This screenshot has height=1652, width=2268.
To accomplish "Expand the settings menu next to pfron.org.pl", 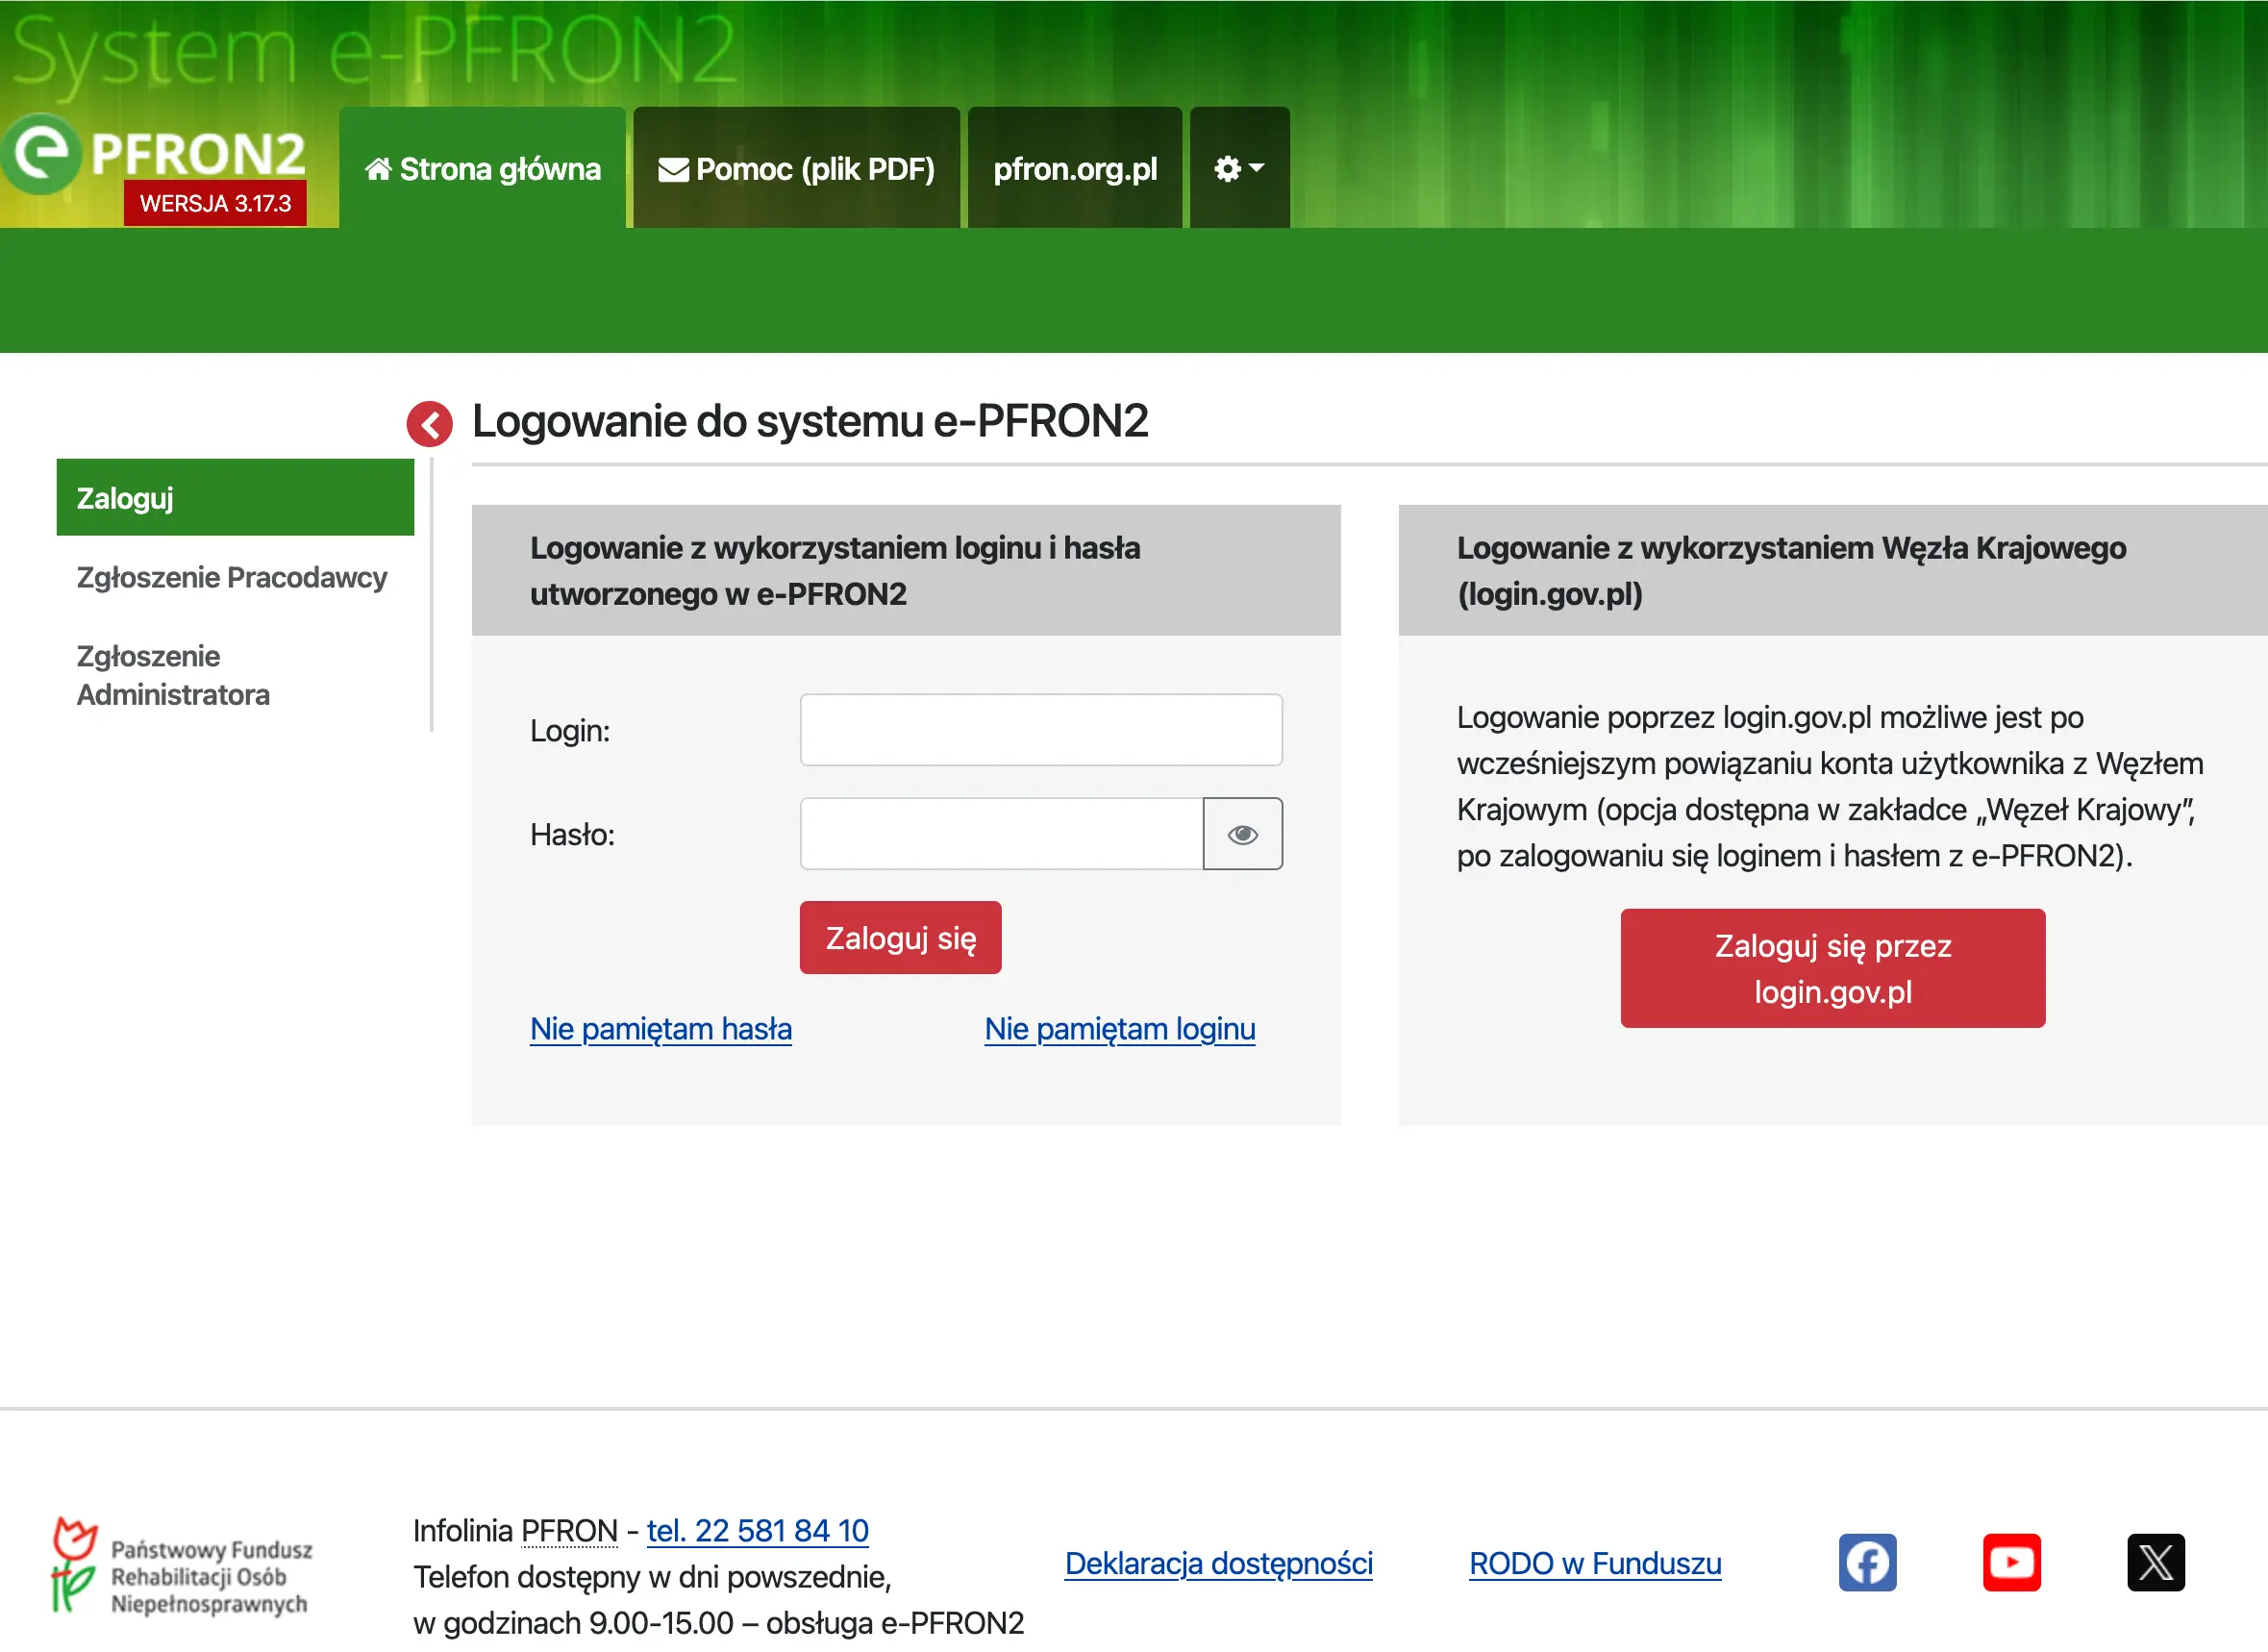I will [1238, 168].
